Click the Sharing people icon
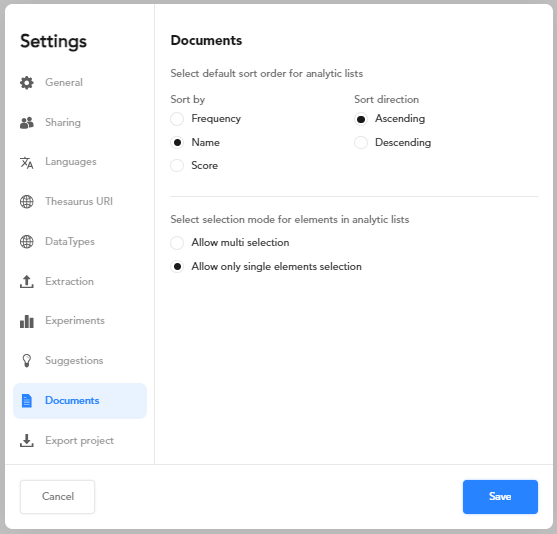The width and height of the screenshot is (557, 534). (27, 123)
